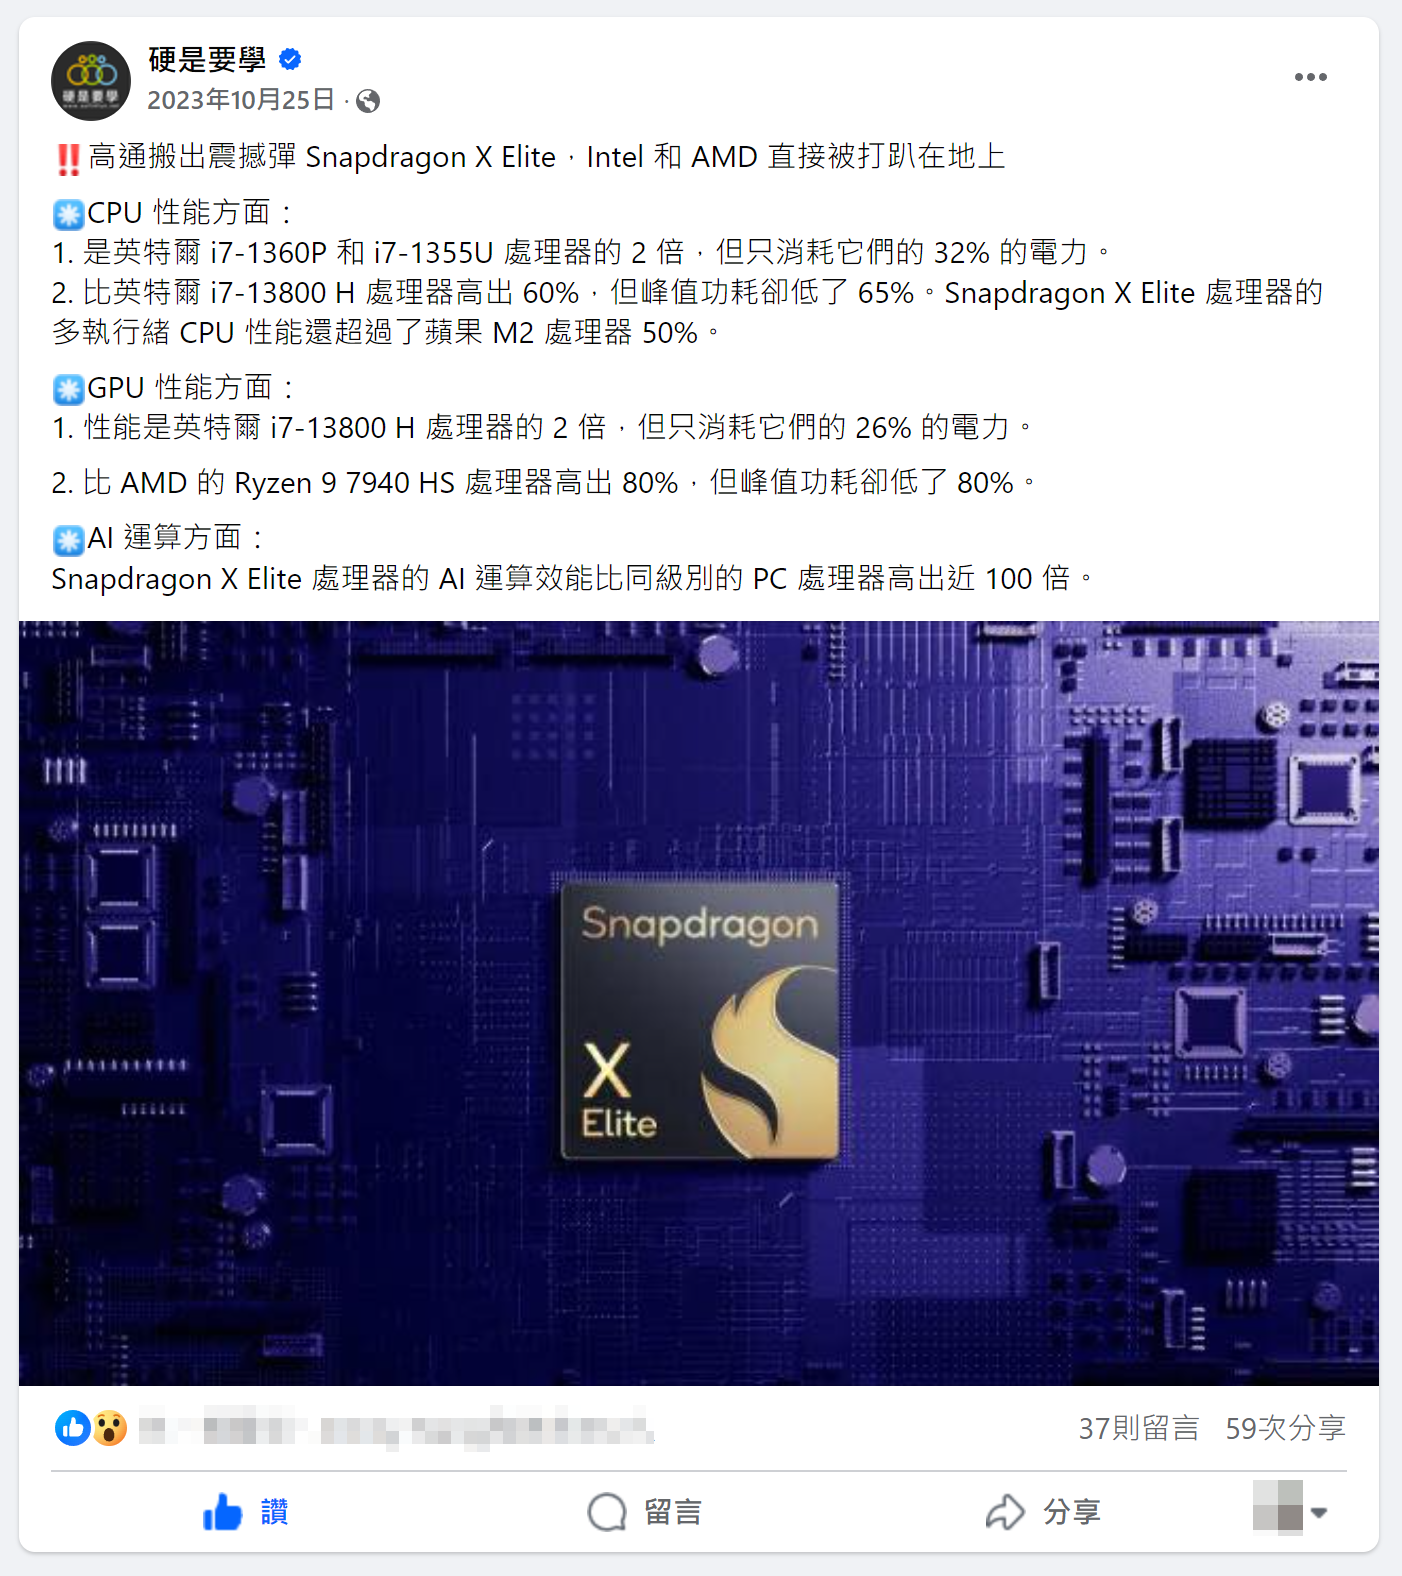1402x1576 pixels.
Task: Expand the comment-as account dropdown arrow
Action: tap(1319, 1512)
